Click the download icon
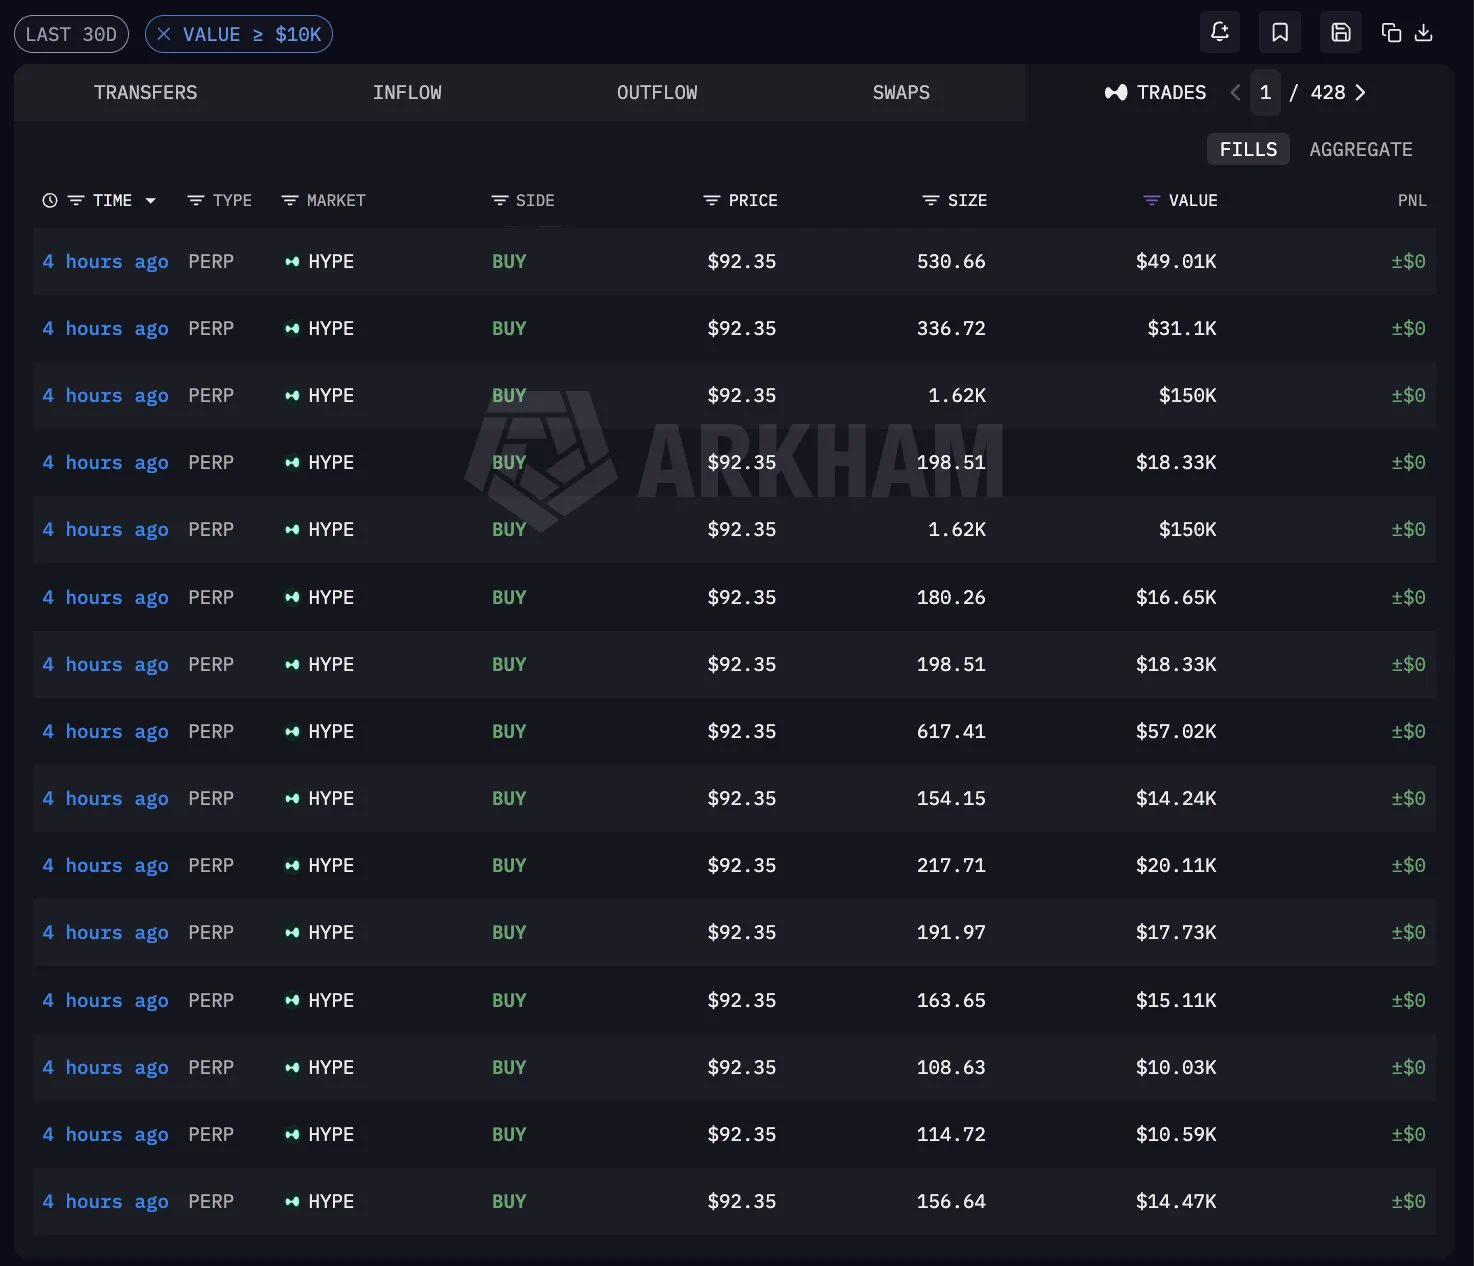Screen dimensions: 1474x1266 pyautogui.click(x=1424, y=33)
